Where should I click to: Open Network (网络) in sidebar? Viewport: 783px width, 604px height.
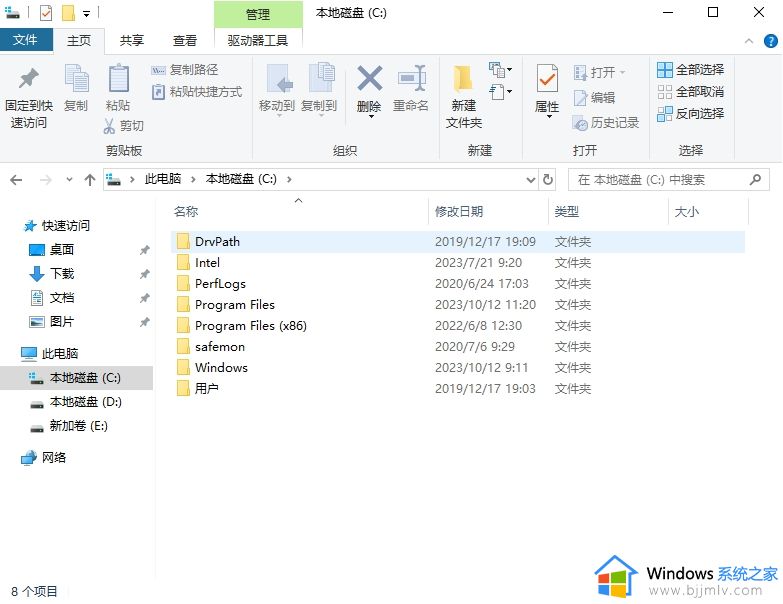point(44,458)
